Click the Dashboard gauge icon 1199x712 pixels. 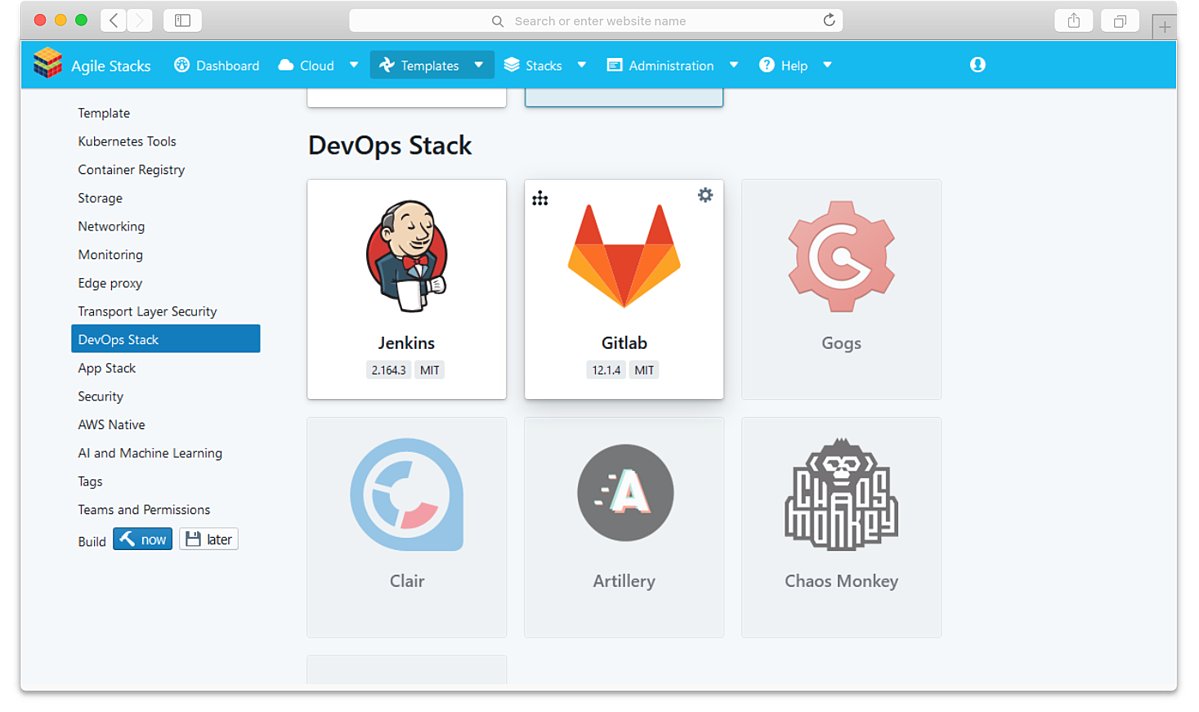click(x=182, y=65)
